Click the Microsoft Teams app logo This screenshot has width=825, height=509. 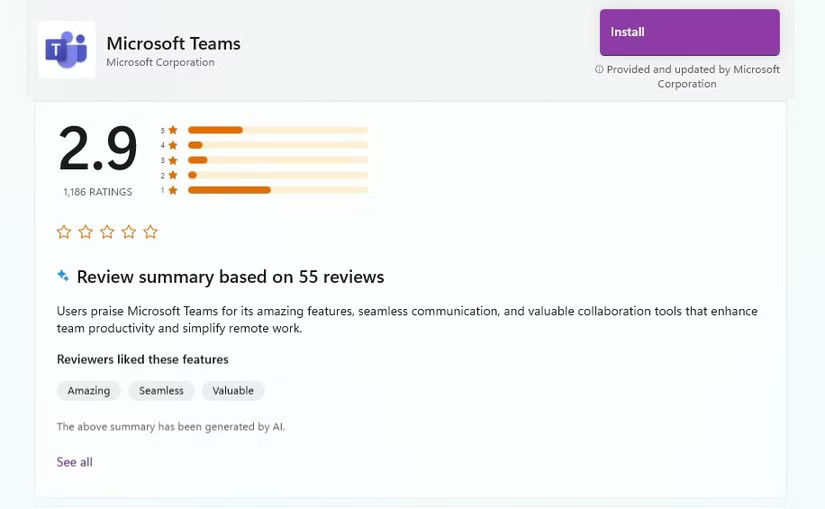(x=67, y=49)
